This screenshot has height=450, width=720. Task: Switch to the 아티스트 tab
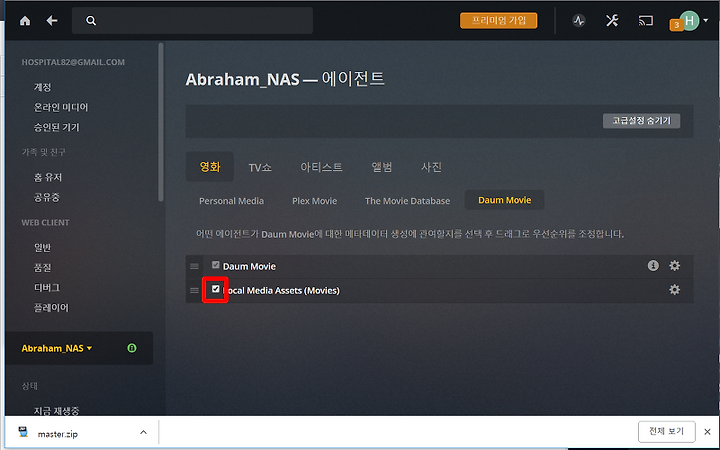pyautogui.click(x=321, y=167)
